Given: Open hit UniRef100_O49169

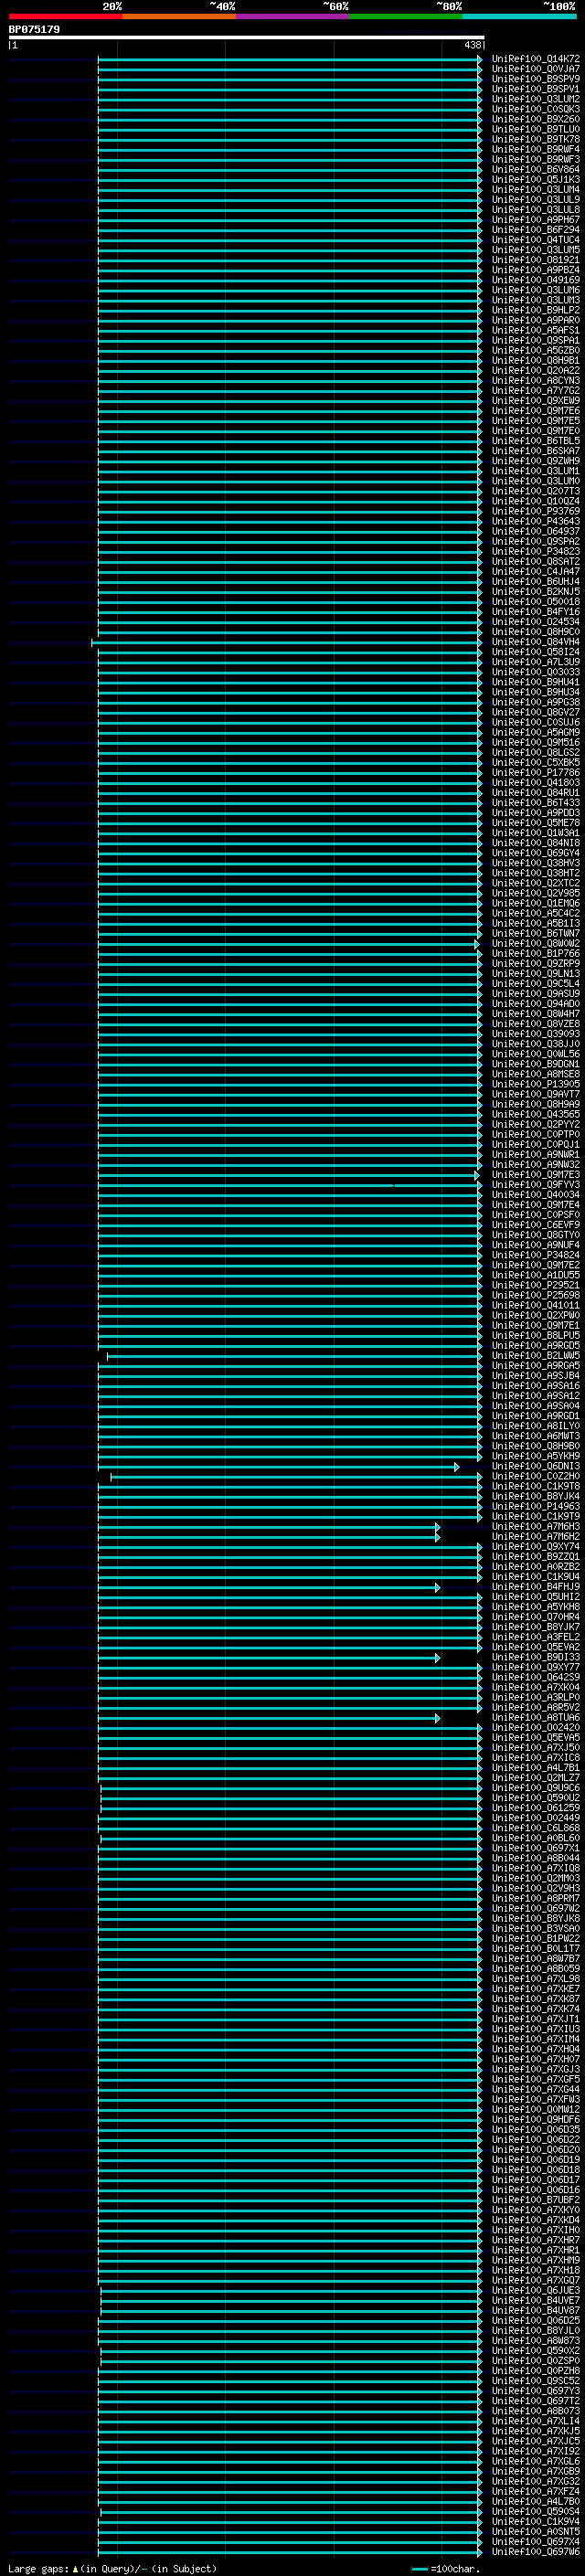Looking at the screenshot, I should tap(536, 280).
